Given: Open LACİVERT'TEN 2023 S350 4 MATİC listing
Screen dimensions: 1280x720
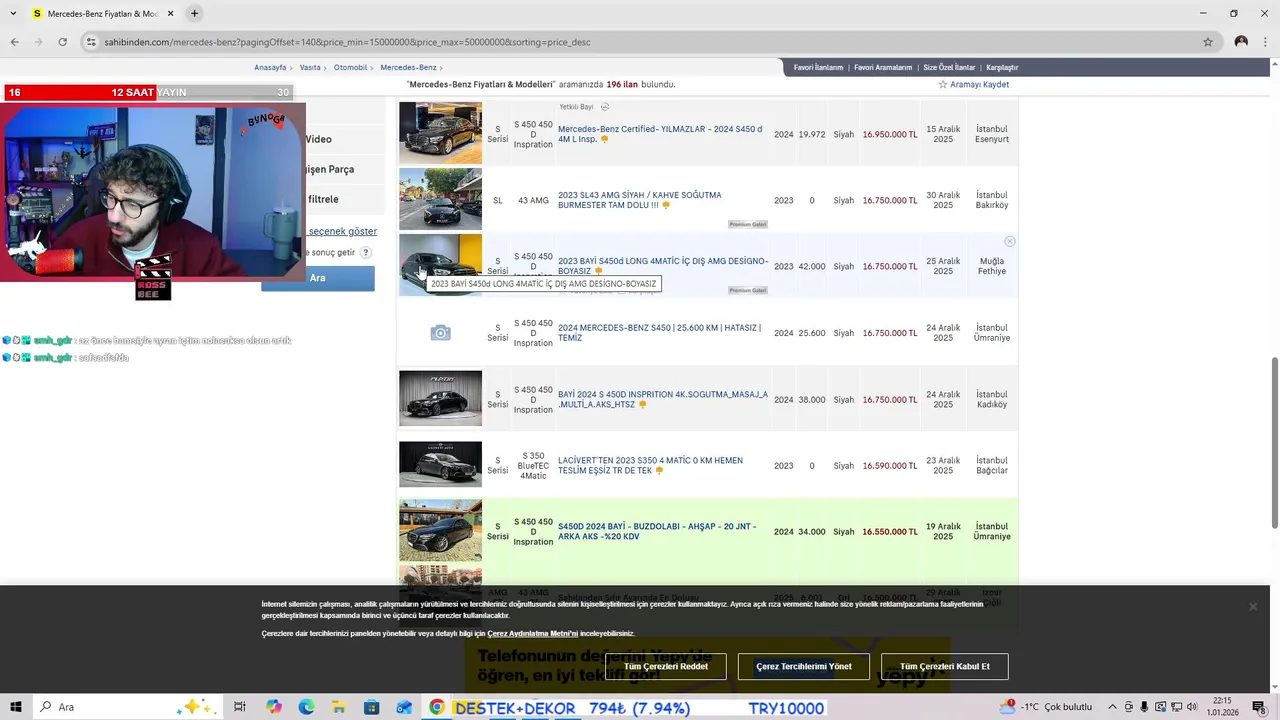Looking at the screenshot, I should click(x=650, y=465).
